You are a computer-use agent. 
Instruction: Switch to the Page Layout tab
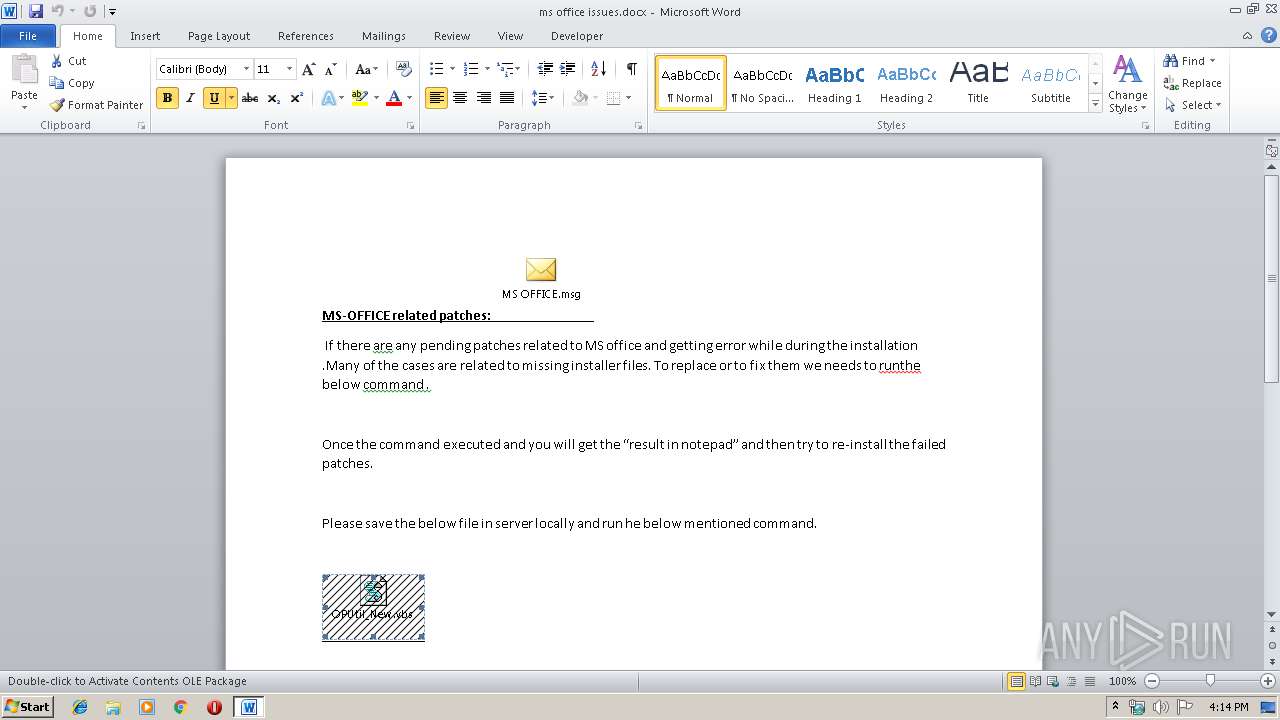tap(219, 36)
